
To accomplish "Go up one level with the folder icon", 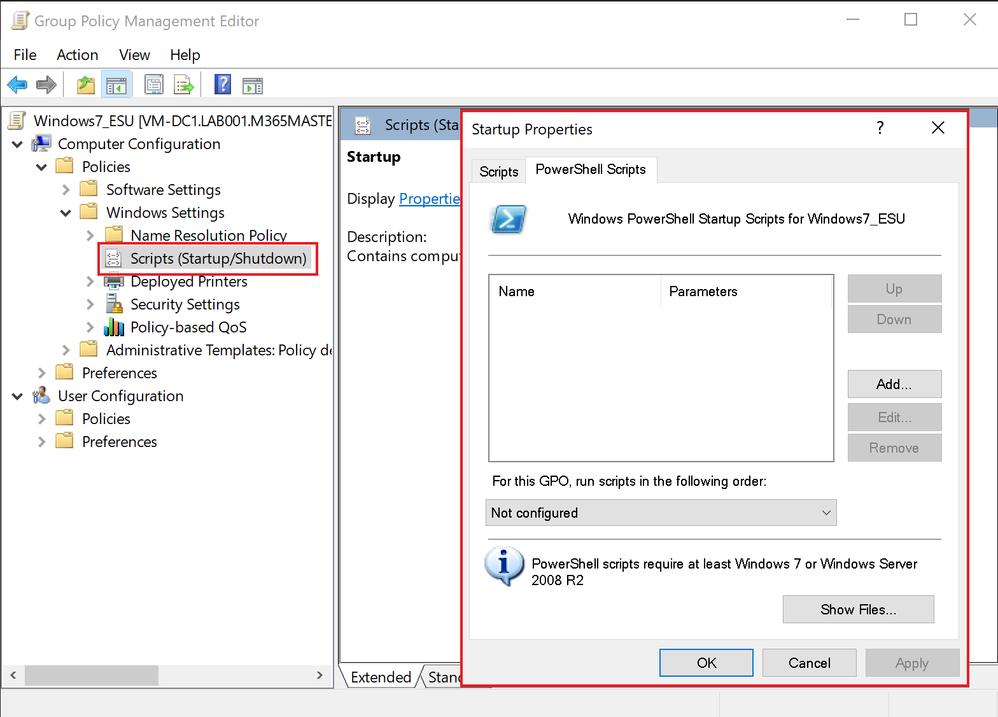I will pyautogui.click(x=86, y=85).
